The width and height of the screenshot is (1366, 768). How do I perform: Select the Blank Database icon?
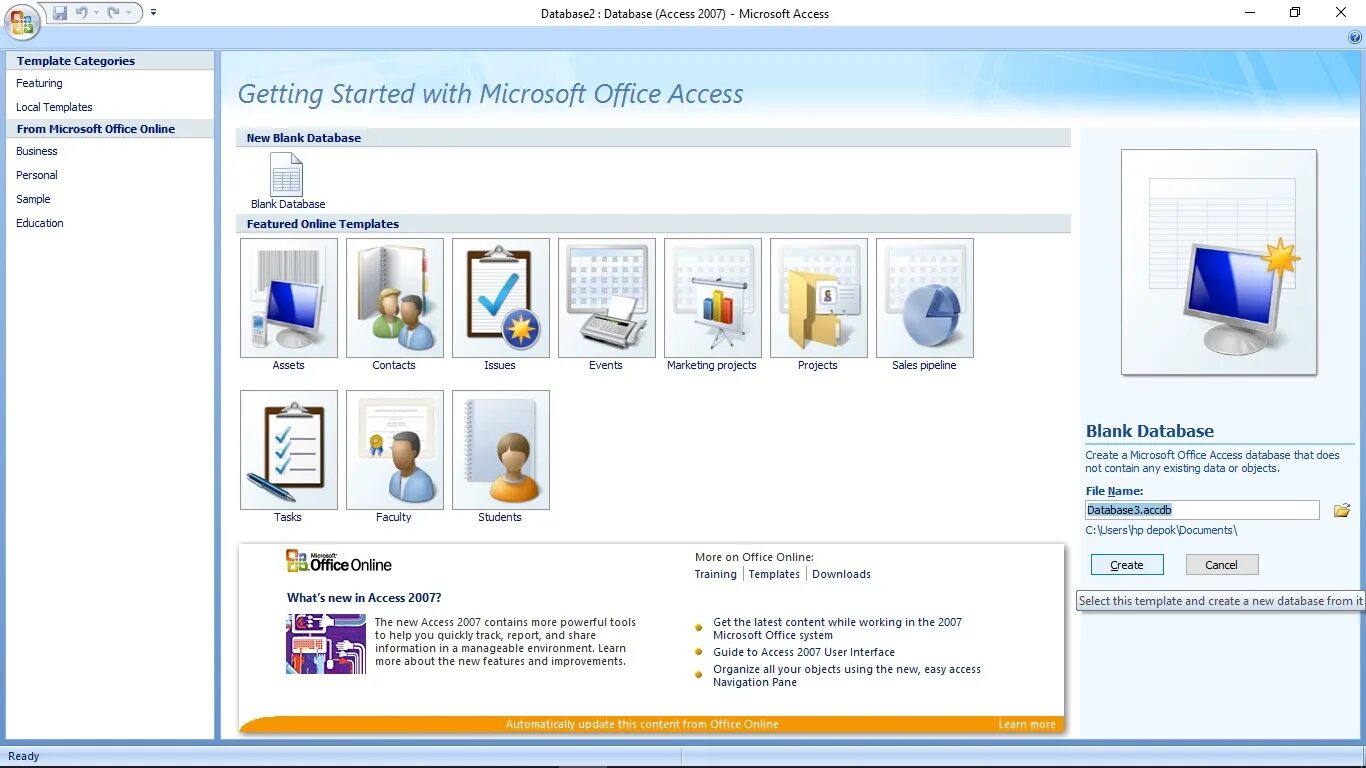287,180
